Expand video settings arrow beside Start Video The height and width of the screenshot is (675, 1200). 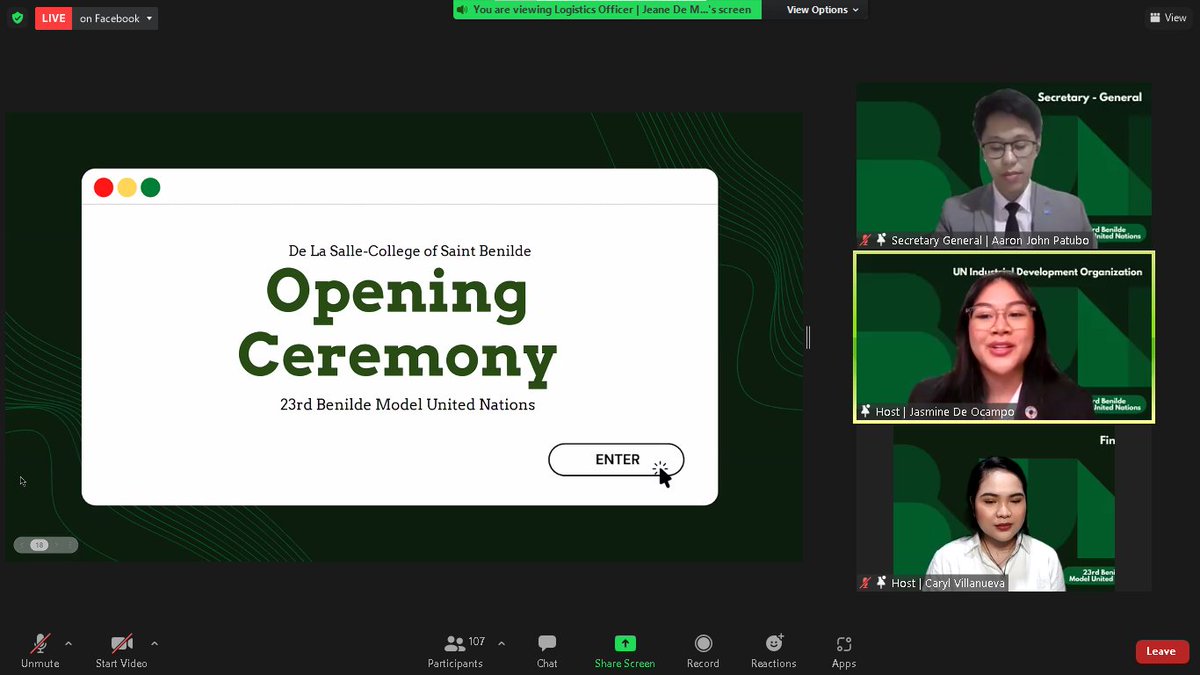click(x=154, y=643)
